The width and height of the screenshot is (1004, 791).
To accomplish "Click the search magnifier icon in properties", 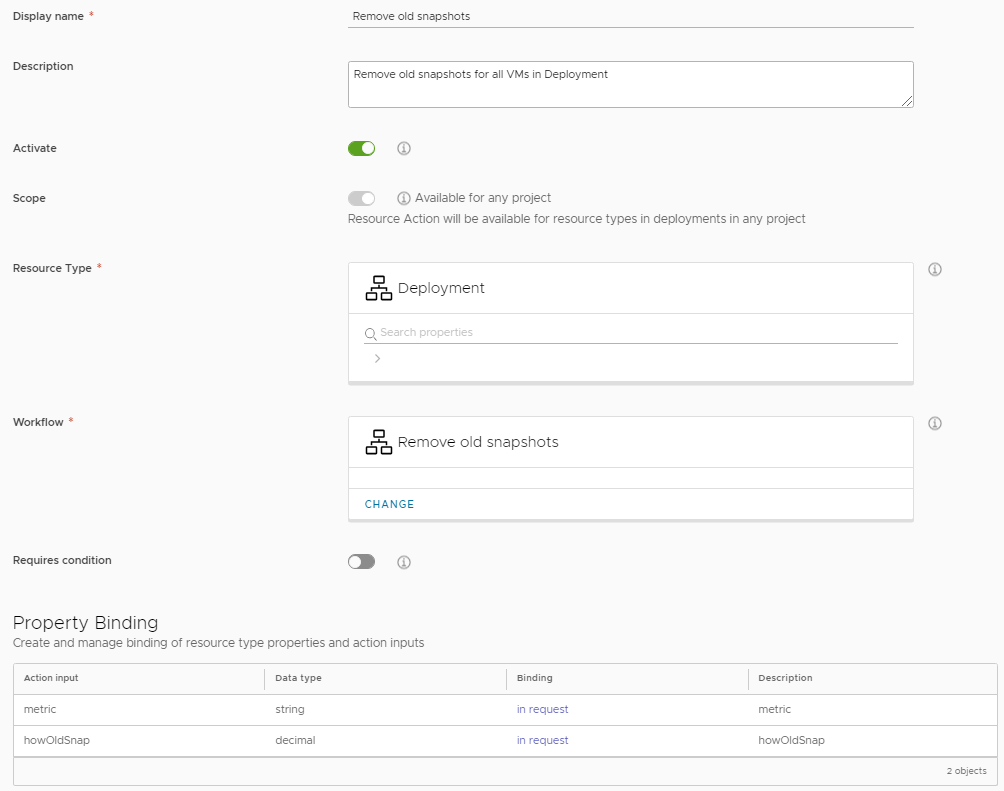I will pyautogui.click(x=370, y=334).
